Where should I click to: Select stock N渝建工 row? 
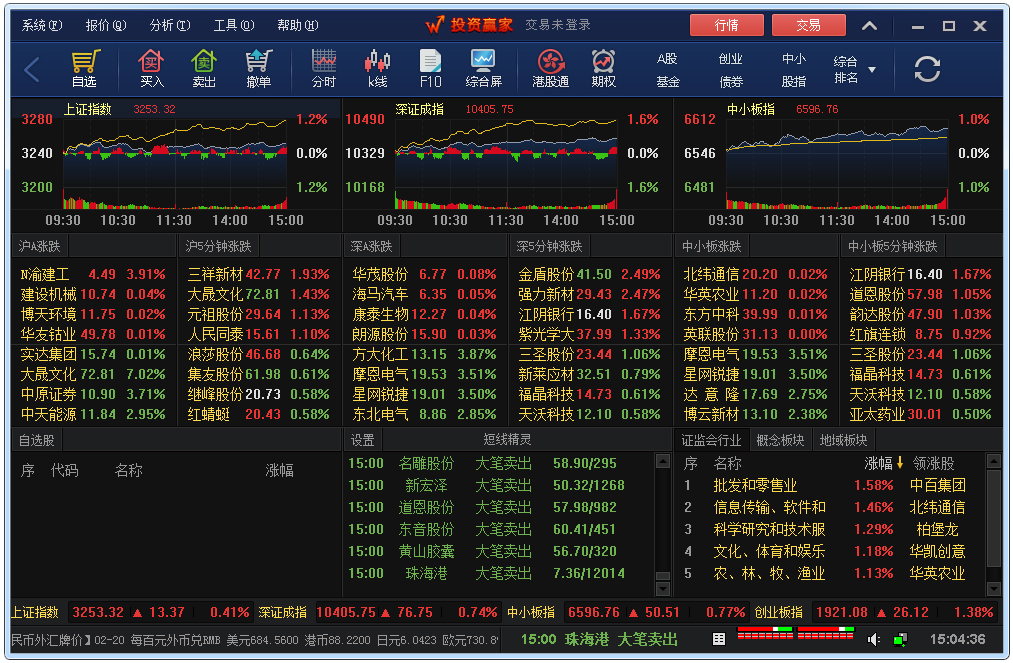coord(93,274)
